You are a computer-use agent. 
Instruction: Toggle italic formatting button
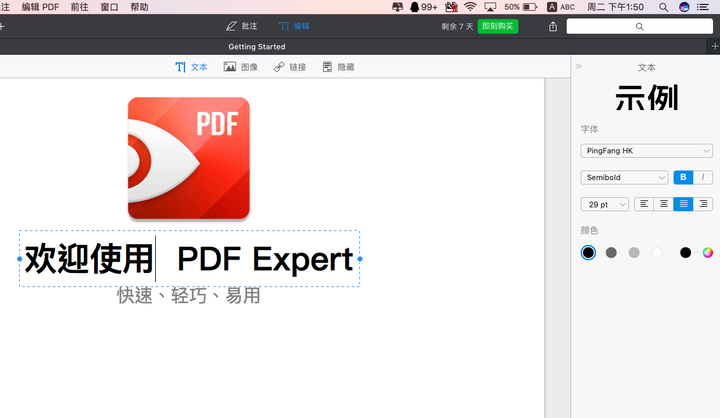[x=703, y=177]
